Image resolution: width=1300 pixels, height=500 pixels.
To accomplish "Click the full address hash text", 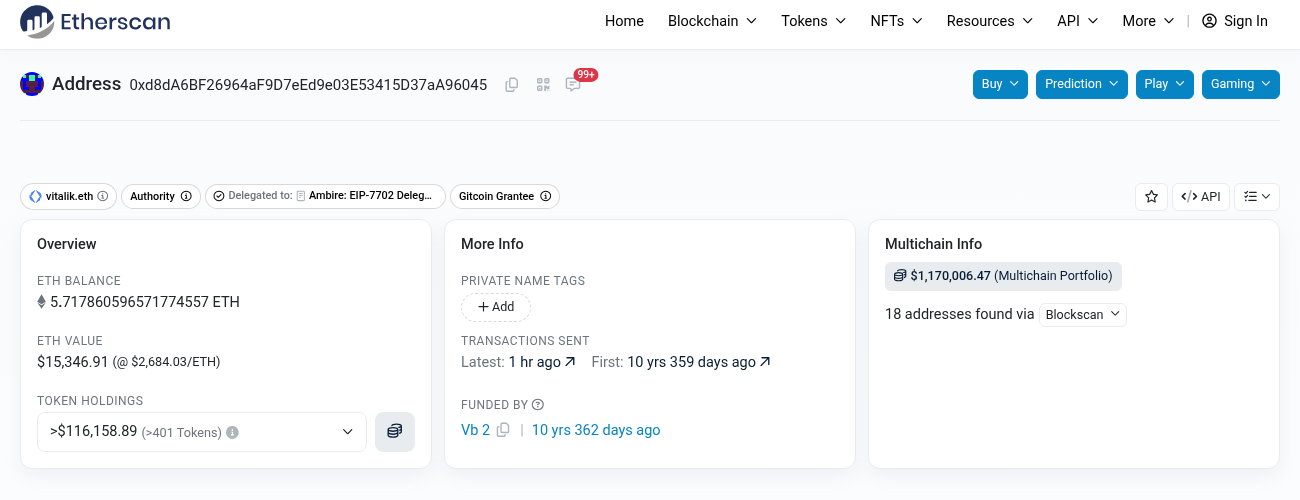I will (308, 85).
